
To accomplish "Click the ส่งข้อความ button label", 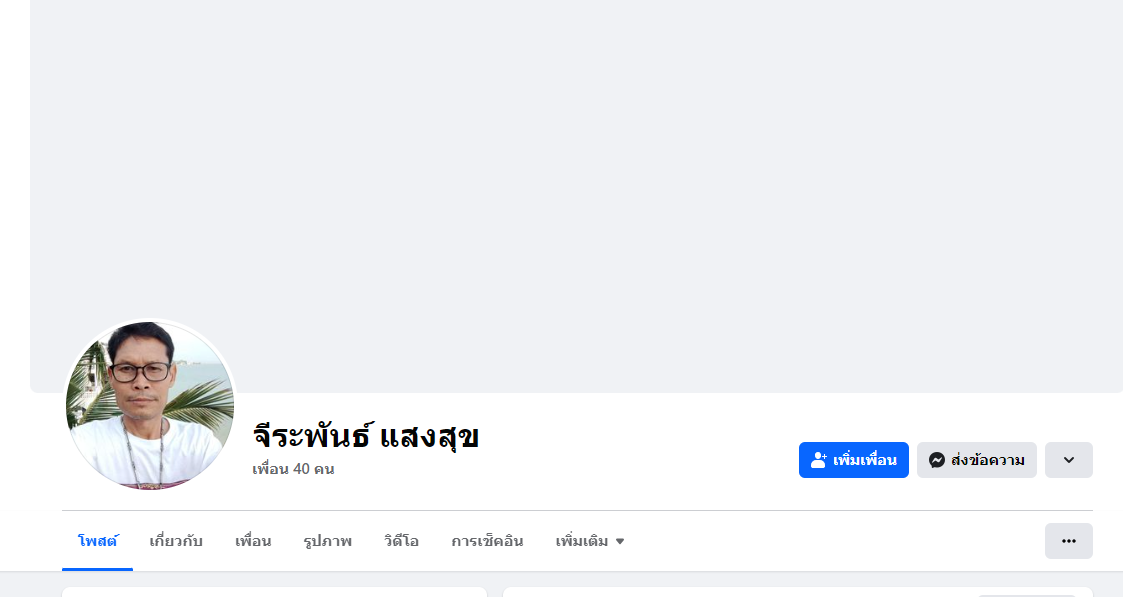I will tap(987, 460).
